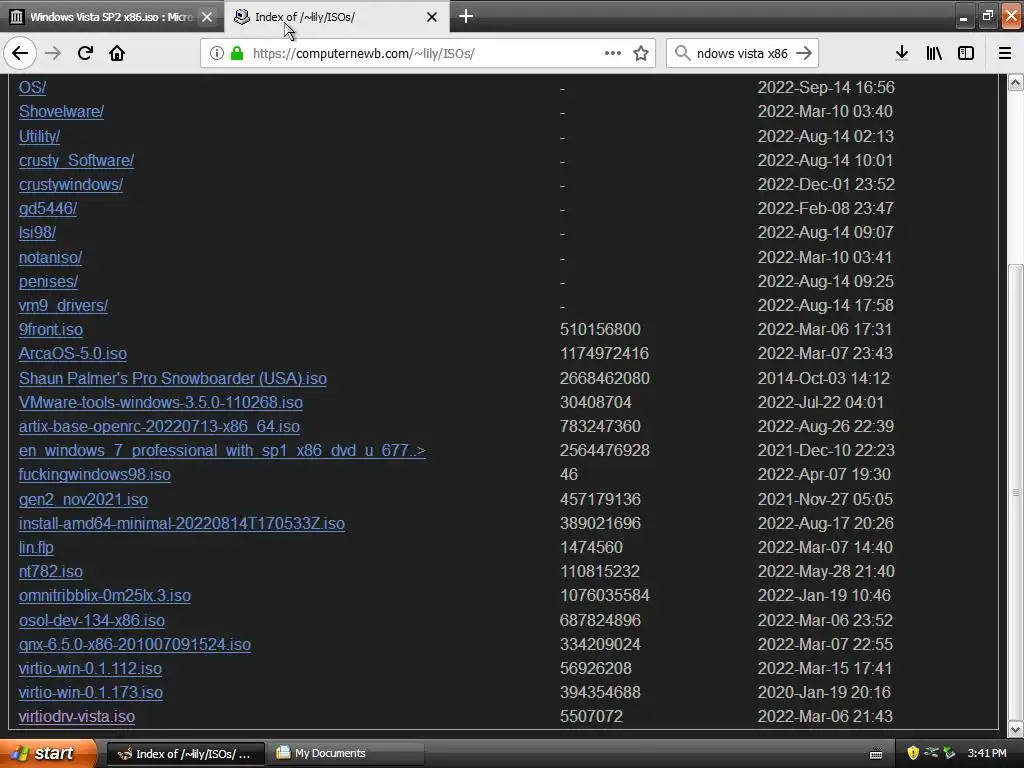Download gen2_nov2021.iso

click(83, 500)
